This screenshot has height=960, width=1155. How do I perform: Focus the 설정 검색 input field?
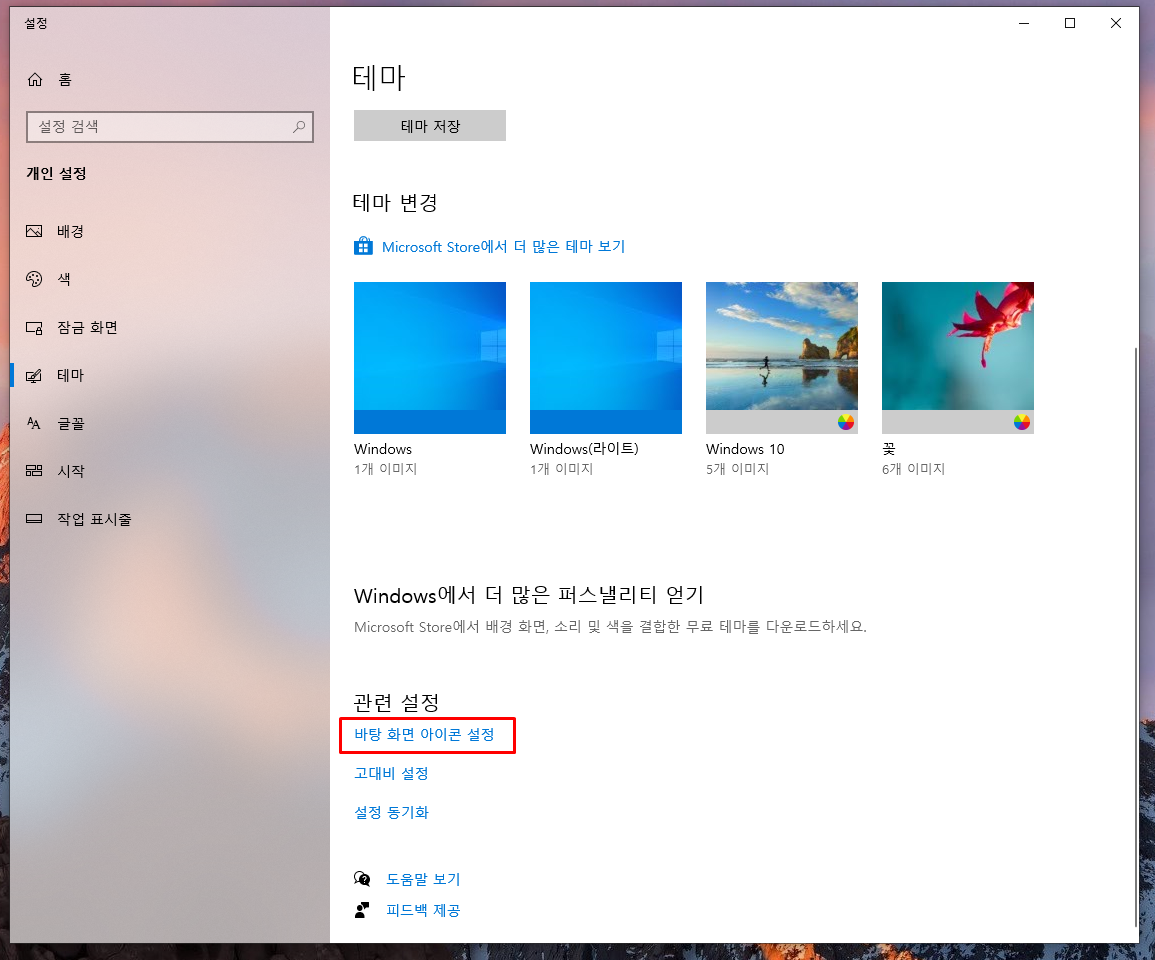coord(169,127)
